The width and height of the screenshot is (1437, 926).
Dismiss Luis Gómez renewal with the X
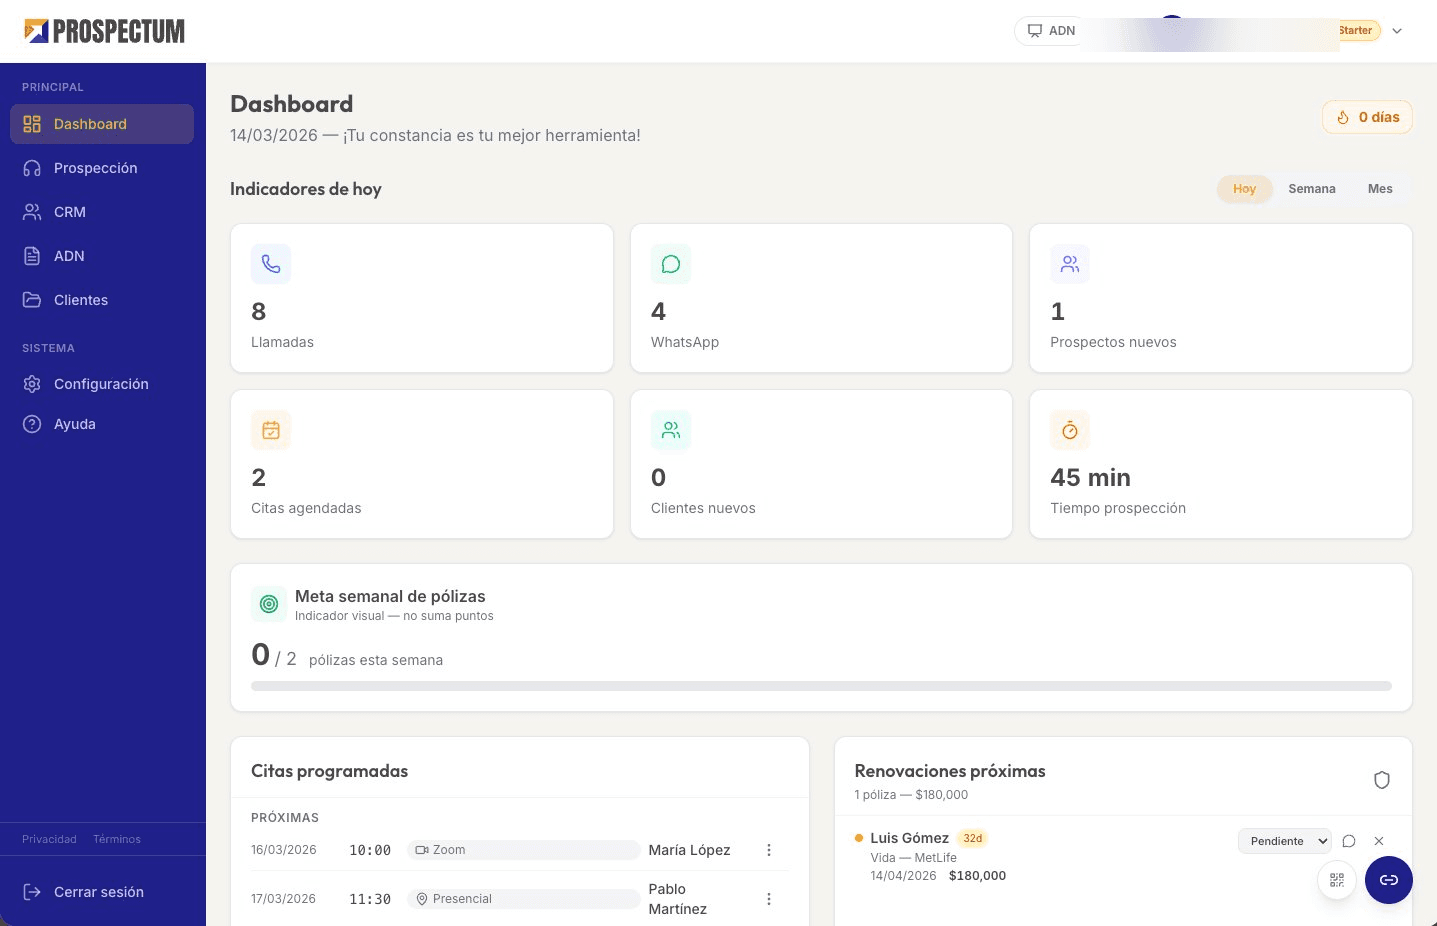tap(1379, 841)
